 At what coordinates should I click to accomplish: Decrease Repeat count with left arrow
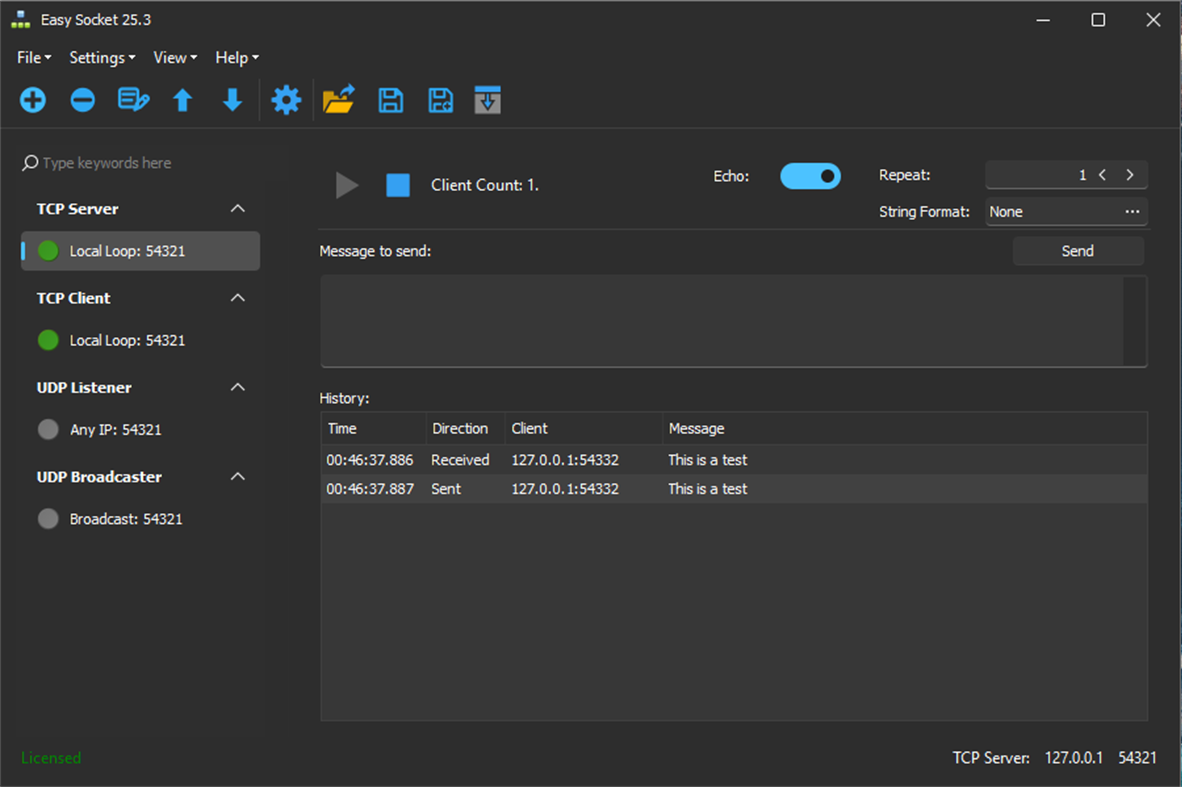tap(1103, 175)
